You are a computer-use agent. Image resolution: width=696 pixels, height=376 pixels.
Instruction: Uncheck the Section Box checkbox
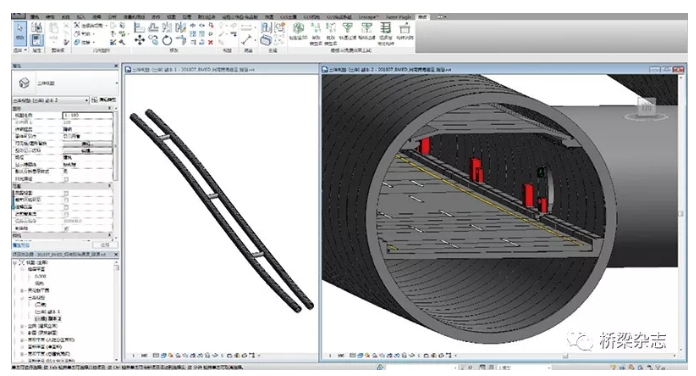(x=66, y=228)
